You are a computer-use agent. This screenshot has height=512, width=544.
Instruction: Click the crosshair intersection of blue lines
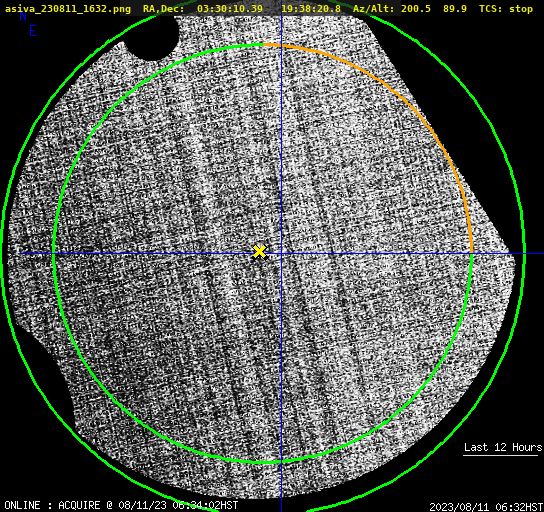click(281, 254)
